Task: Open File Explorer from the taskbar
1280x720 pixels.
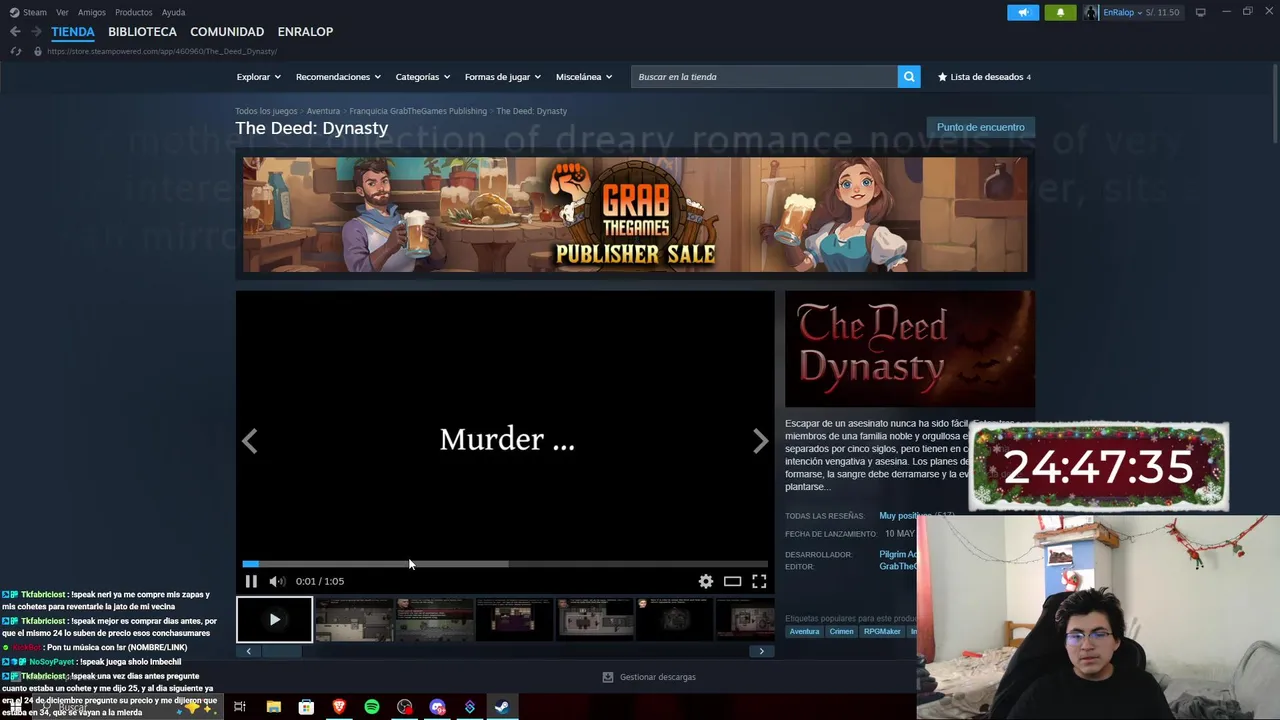Action: (x=273, y=707)
